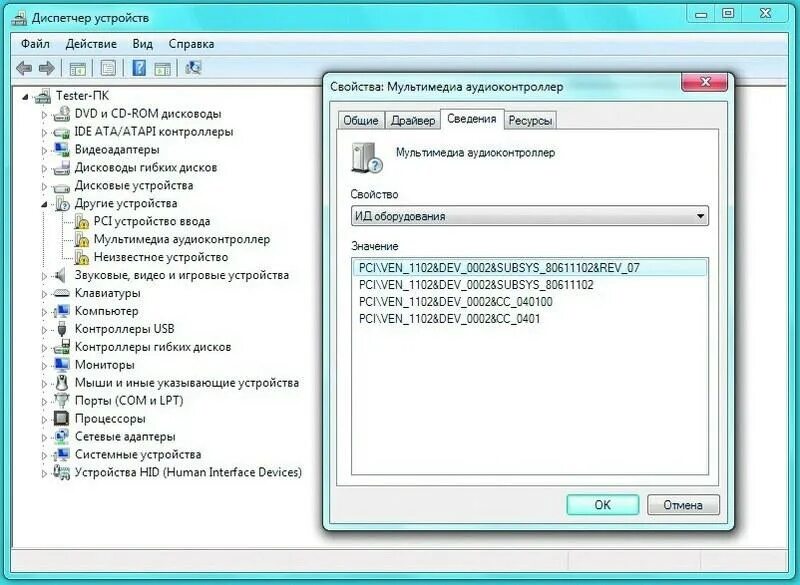Click the Tester-ПК computer root icon
The height and width of the screenshot is (585, 800).
pyautogui.click(x=43, y=96)
